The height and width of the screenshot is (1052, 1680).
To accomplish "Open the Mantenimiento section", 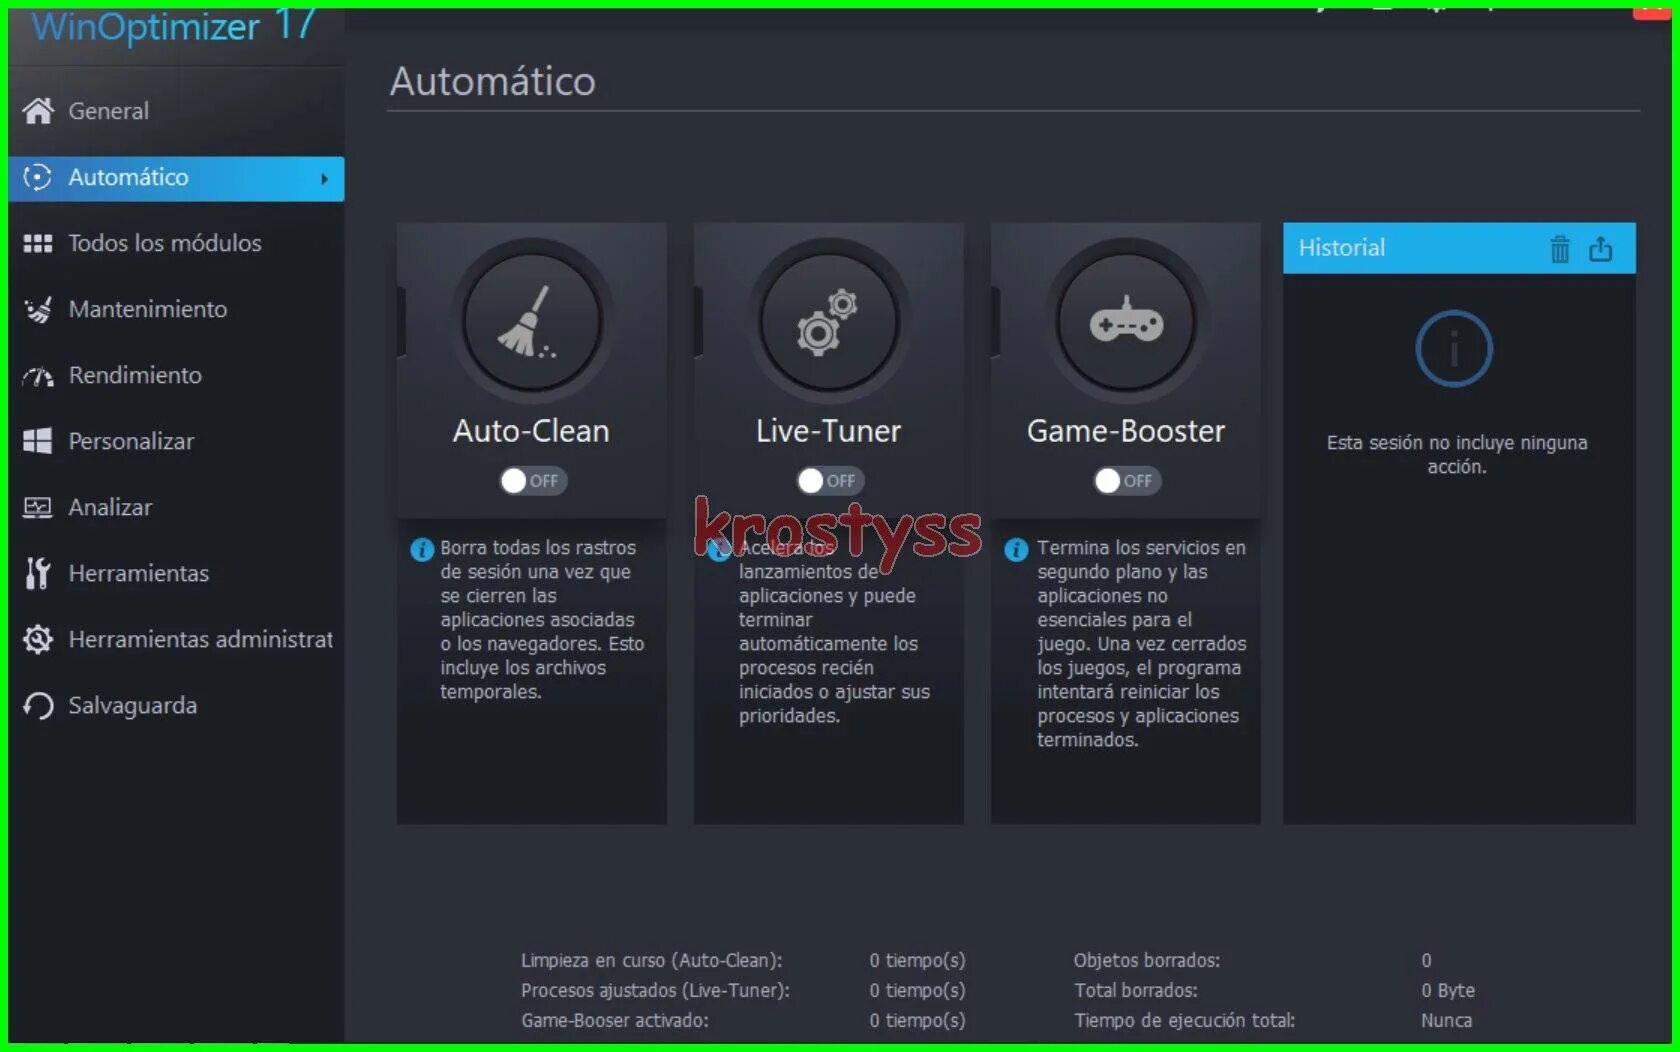I will (x=176, y=309).
